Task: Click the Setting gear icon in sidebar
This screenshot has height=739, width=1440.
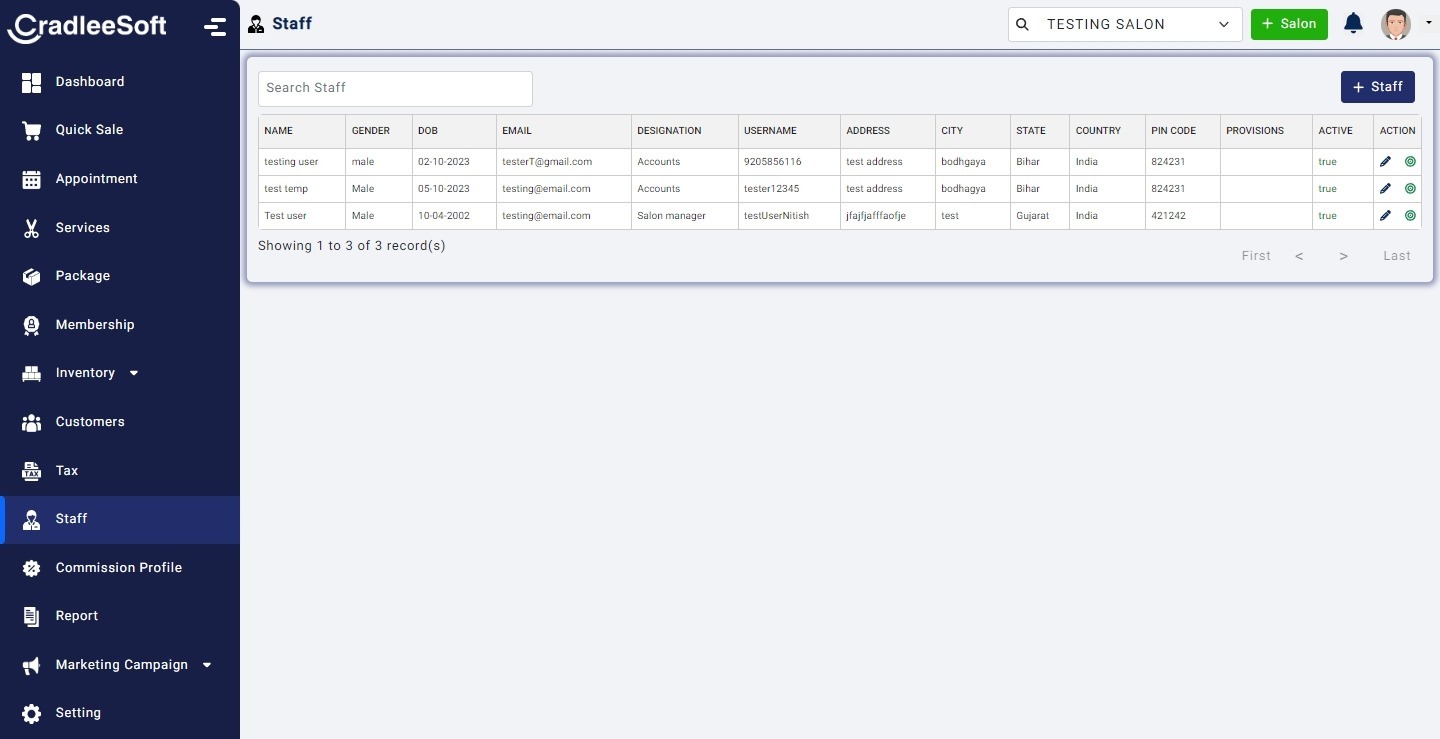Action: pyautogui.click(x=32, y=713)
